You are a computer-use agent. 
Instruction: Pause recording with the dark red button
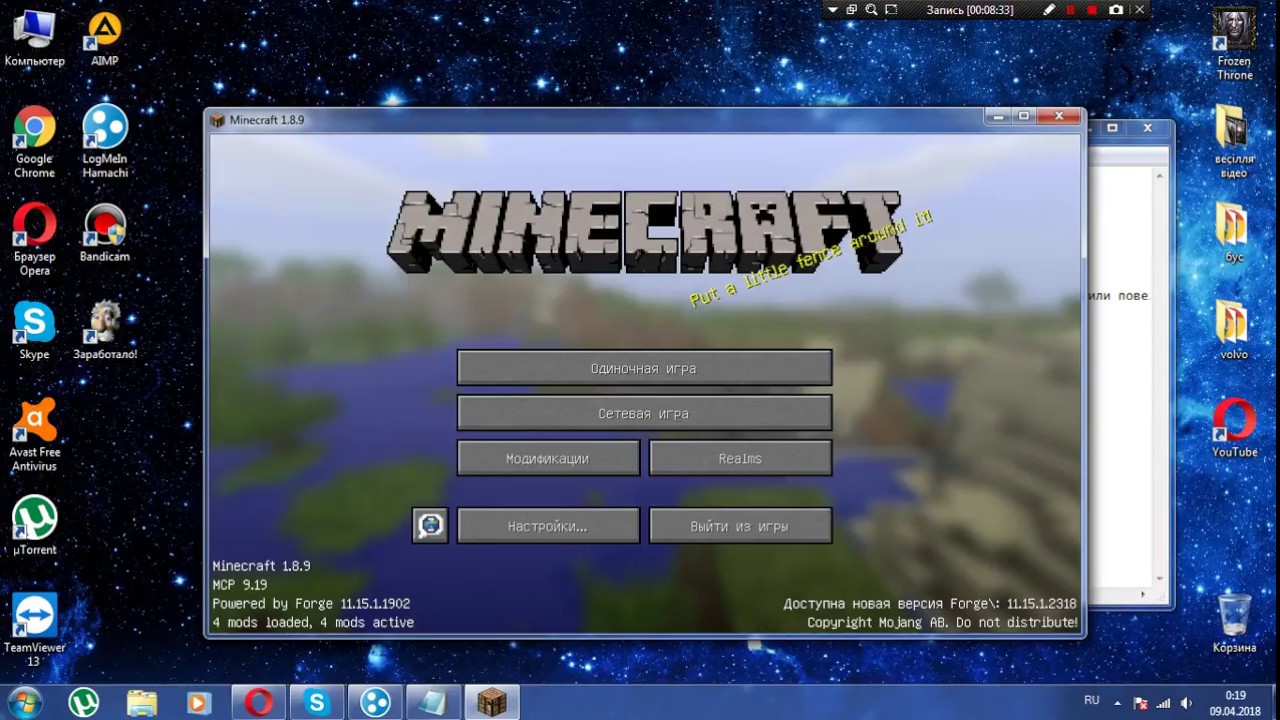point(1071,10)
